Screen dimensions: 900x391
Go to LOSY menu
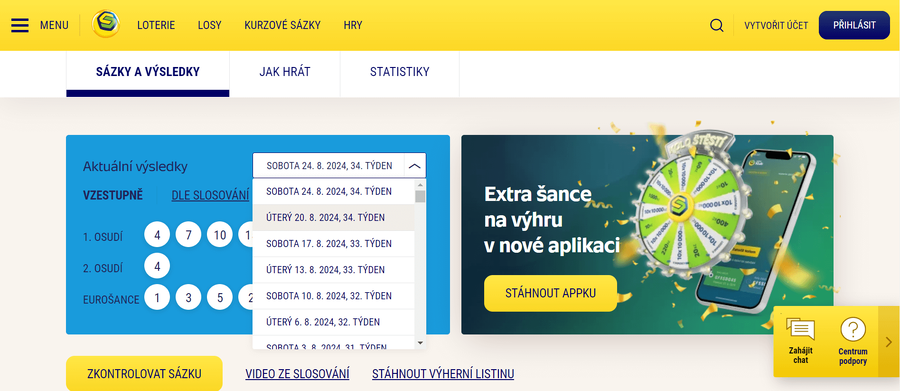tap(210, 25)
